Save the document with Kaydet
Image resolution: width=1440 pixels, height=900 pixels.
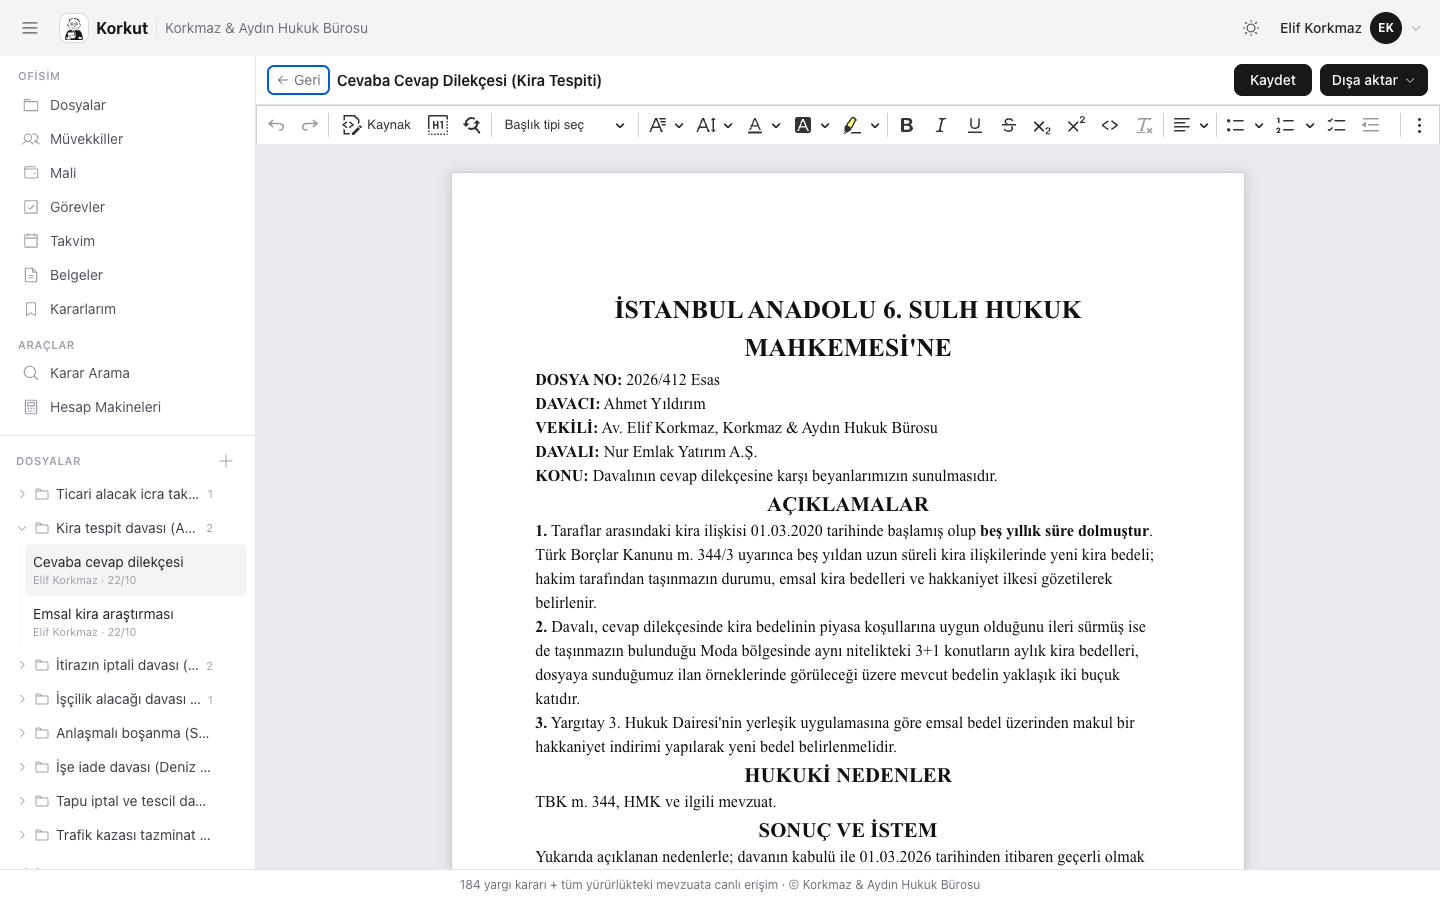pos(1272,80)
